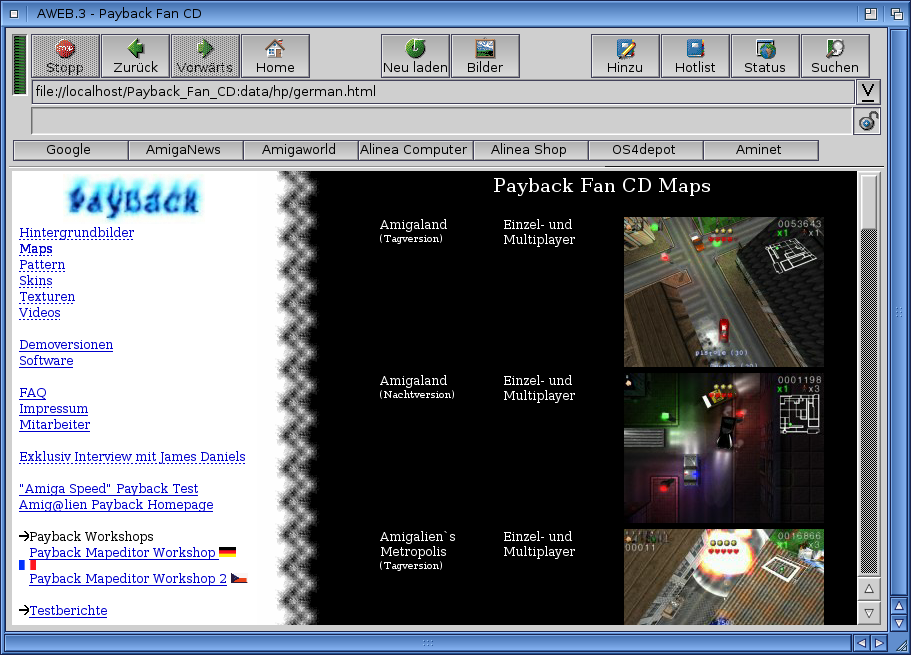
Task: Expand URL history dropdown arrow
Action: coord(868,92)
